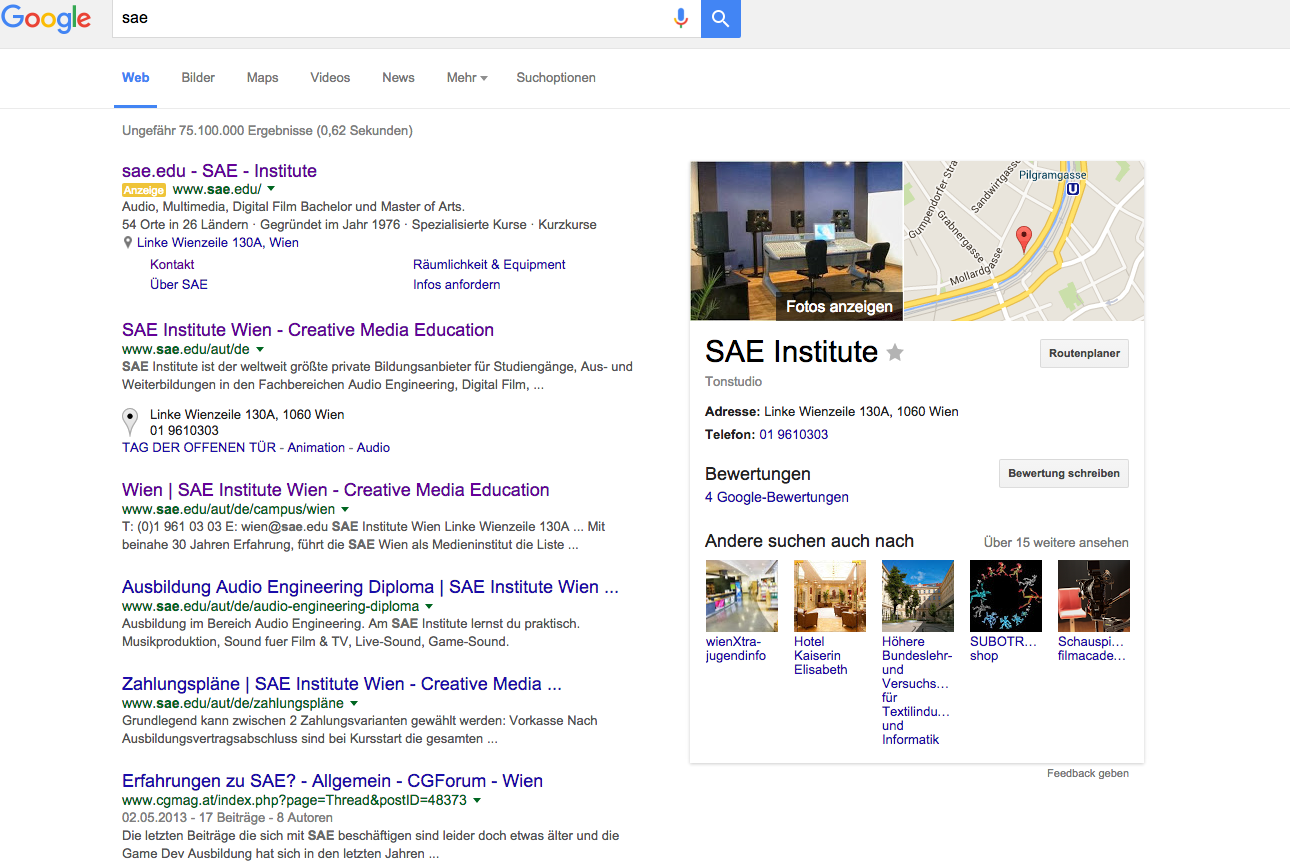Click the Bewertung schreiben button
Viewport: 1290px width, 866px height.
coord(1064,473)
